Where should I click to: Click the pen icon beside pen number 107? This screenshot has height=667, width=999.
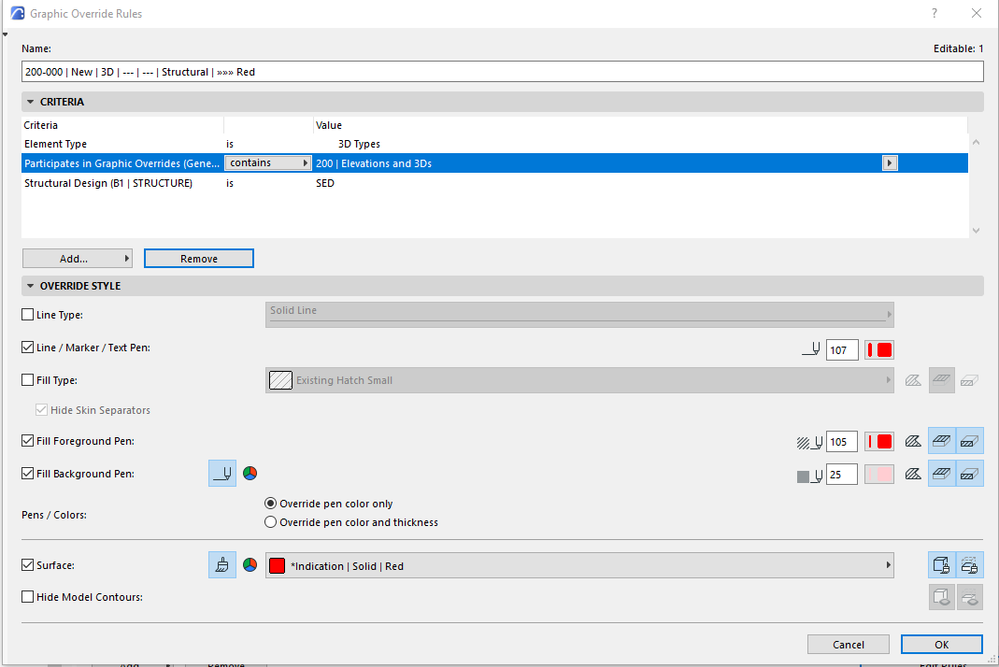pos(810,349)
